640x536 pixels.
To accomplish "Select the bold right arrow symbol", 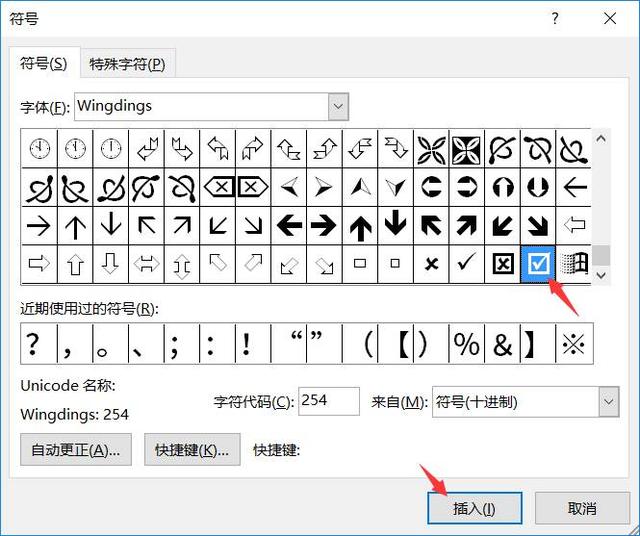I will point(324,225).
